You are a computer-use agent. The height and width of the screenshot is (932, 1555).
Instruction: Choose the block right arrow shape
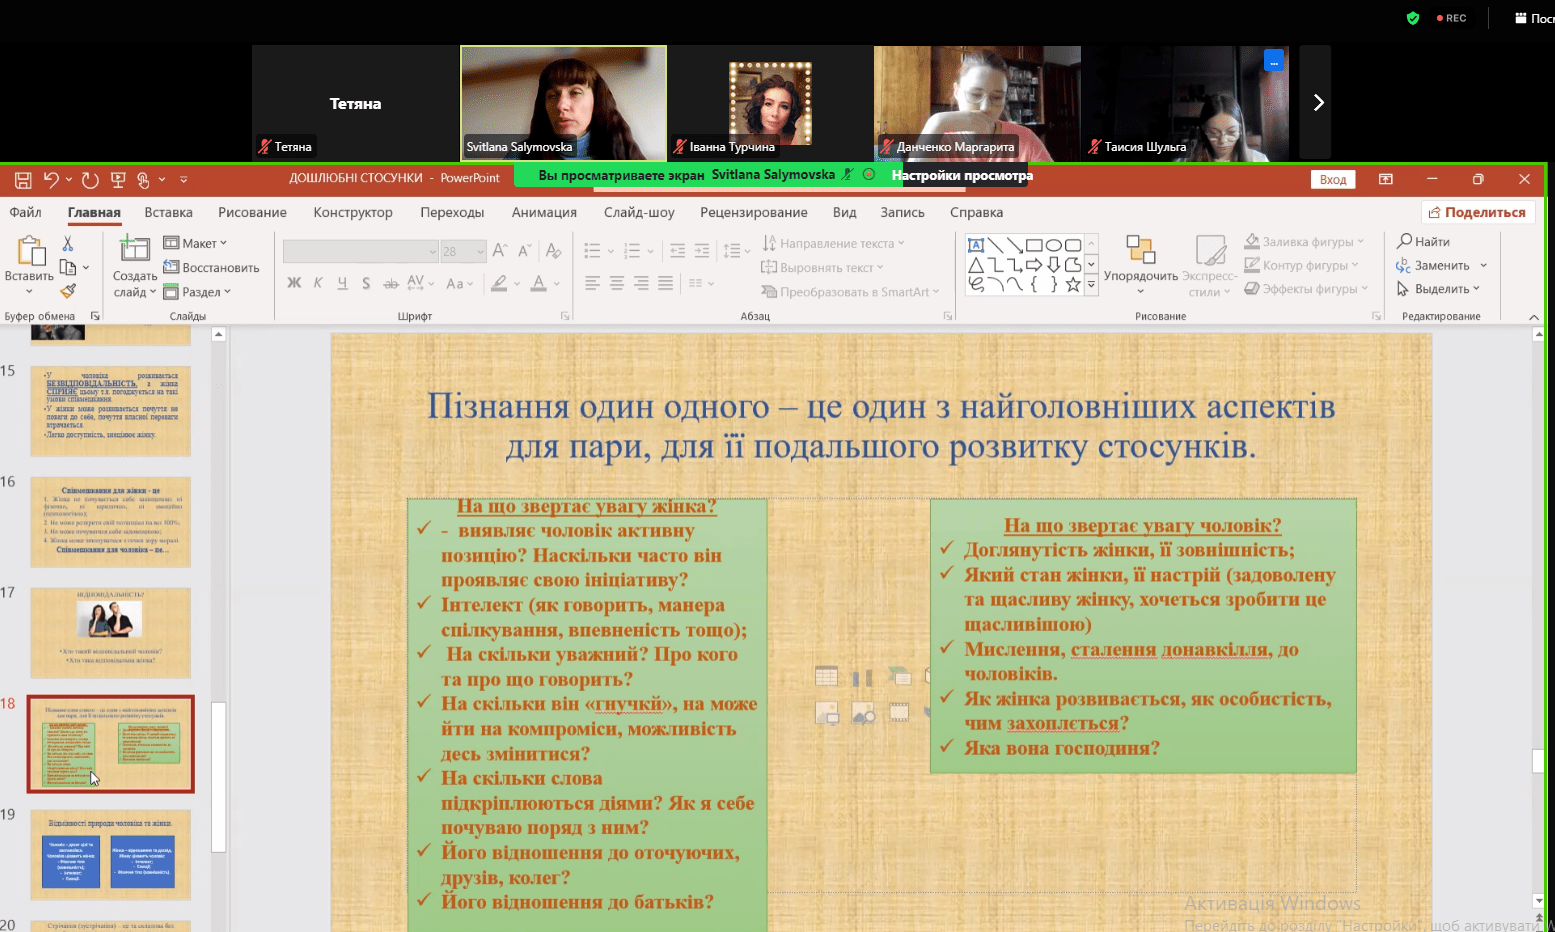(x=1034, y=265)
